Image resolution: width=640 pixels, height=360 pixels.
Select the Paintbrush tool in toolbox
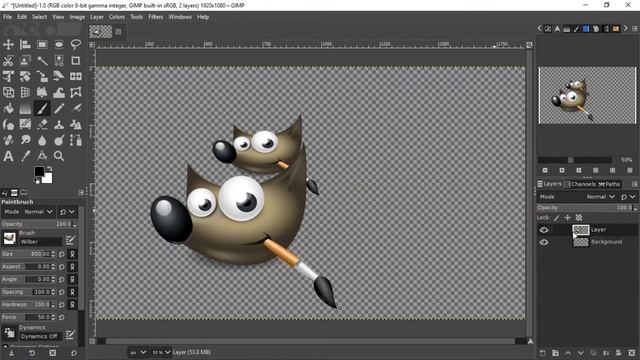click(x=42, y=108)
